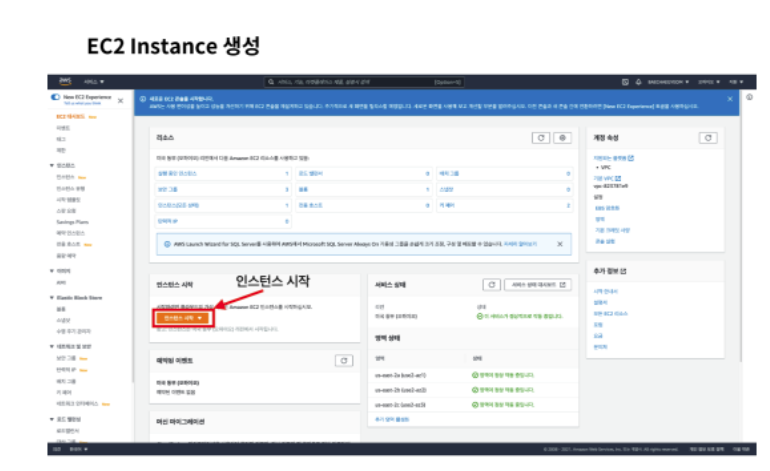The image size is (770, 471).
Task: Open the 기본 VPC external link
Action: pyautogui.click(x=607, y=178)
